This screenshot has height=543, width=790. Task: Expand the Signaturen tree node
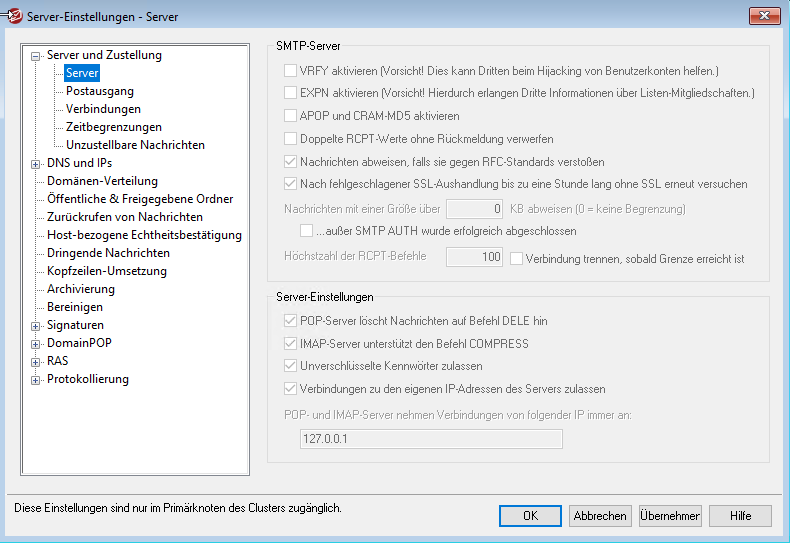tap(37, 326)
